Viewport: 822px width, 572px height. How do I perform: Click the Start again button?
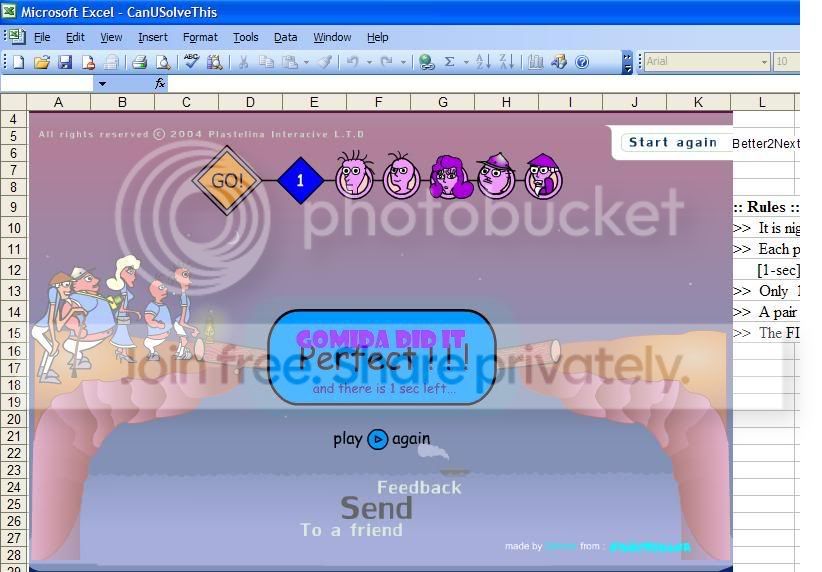[x=673, y=143]
